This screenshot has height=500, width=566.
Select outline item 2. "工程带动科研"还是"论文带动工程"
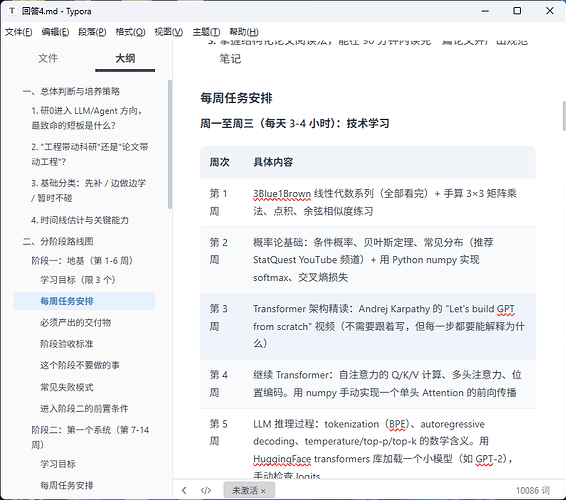pos(90,154)
